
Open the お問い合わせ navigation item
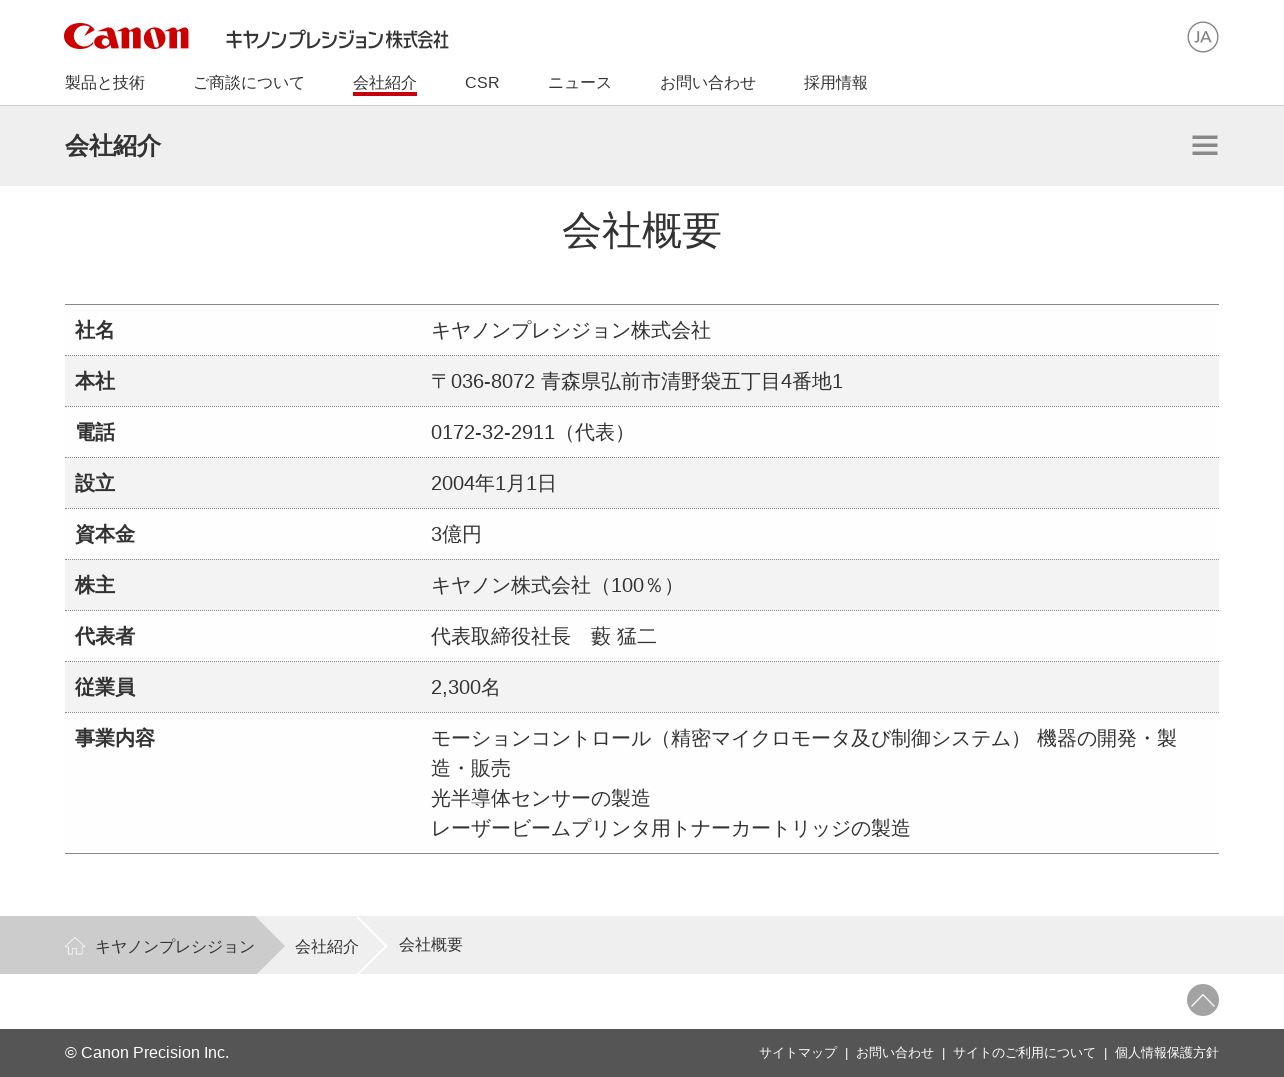(x=708, y=83)
